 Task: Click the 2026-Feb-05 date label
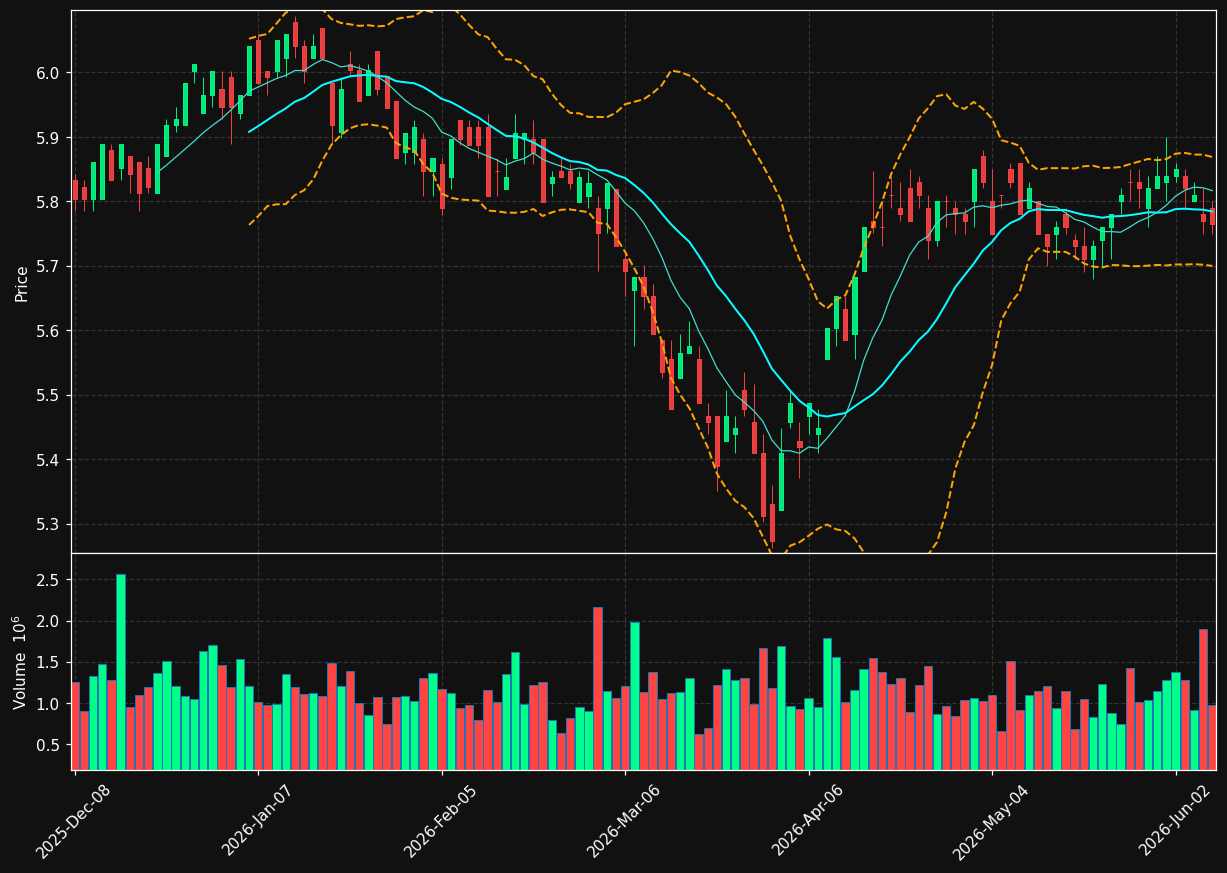pos(440,821)
